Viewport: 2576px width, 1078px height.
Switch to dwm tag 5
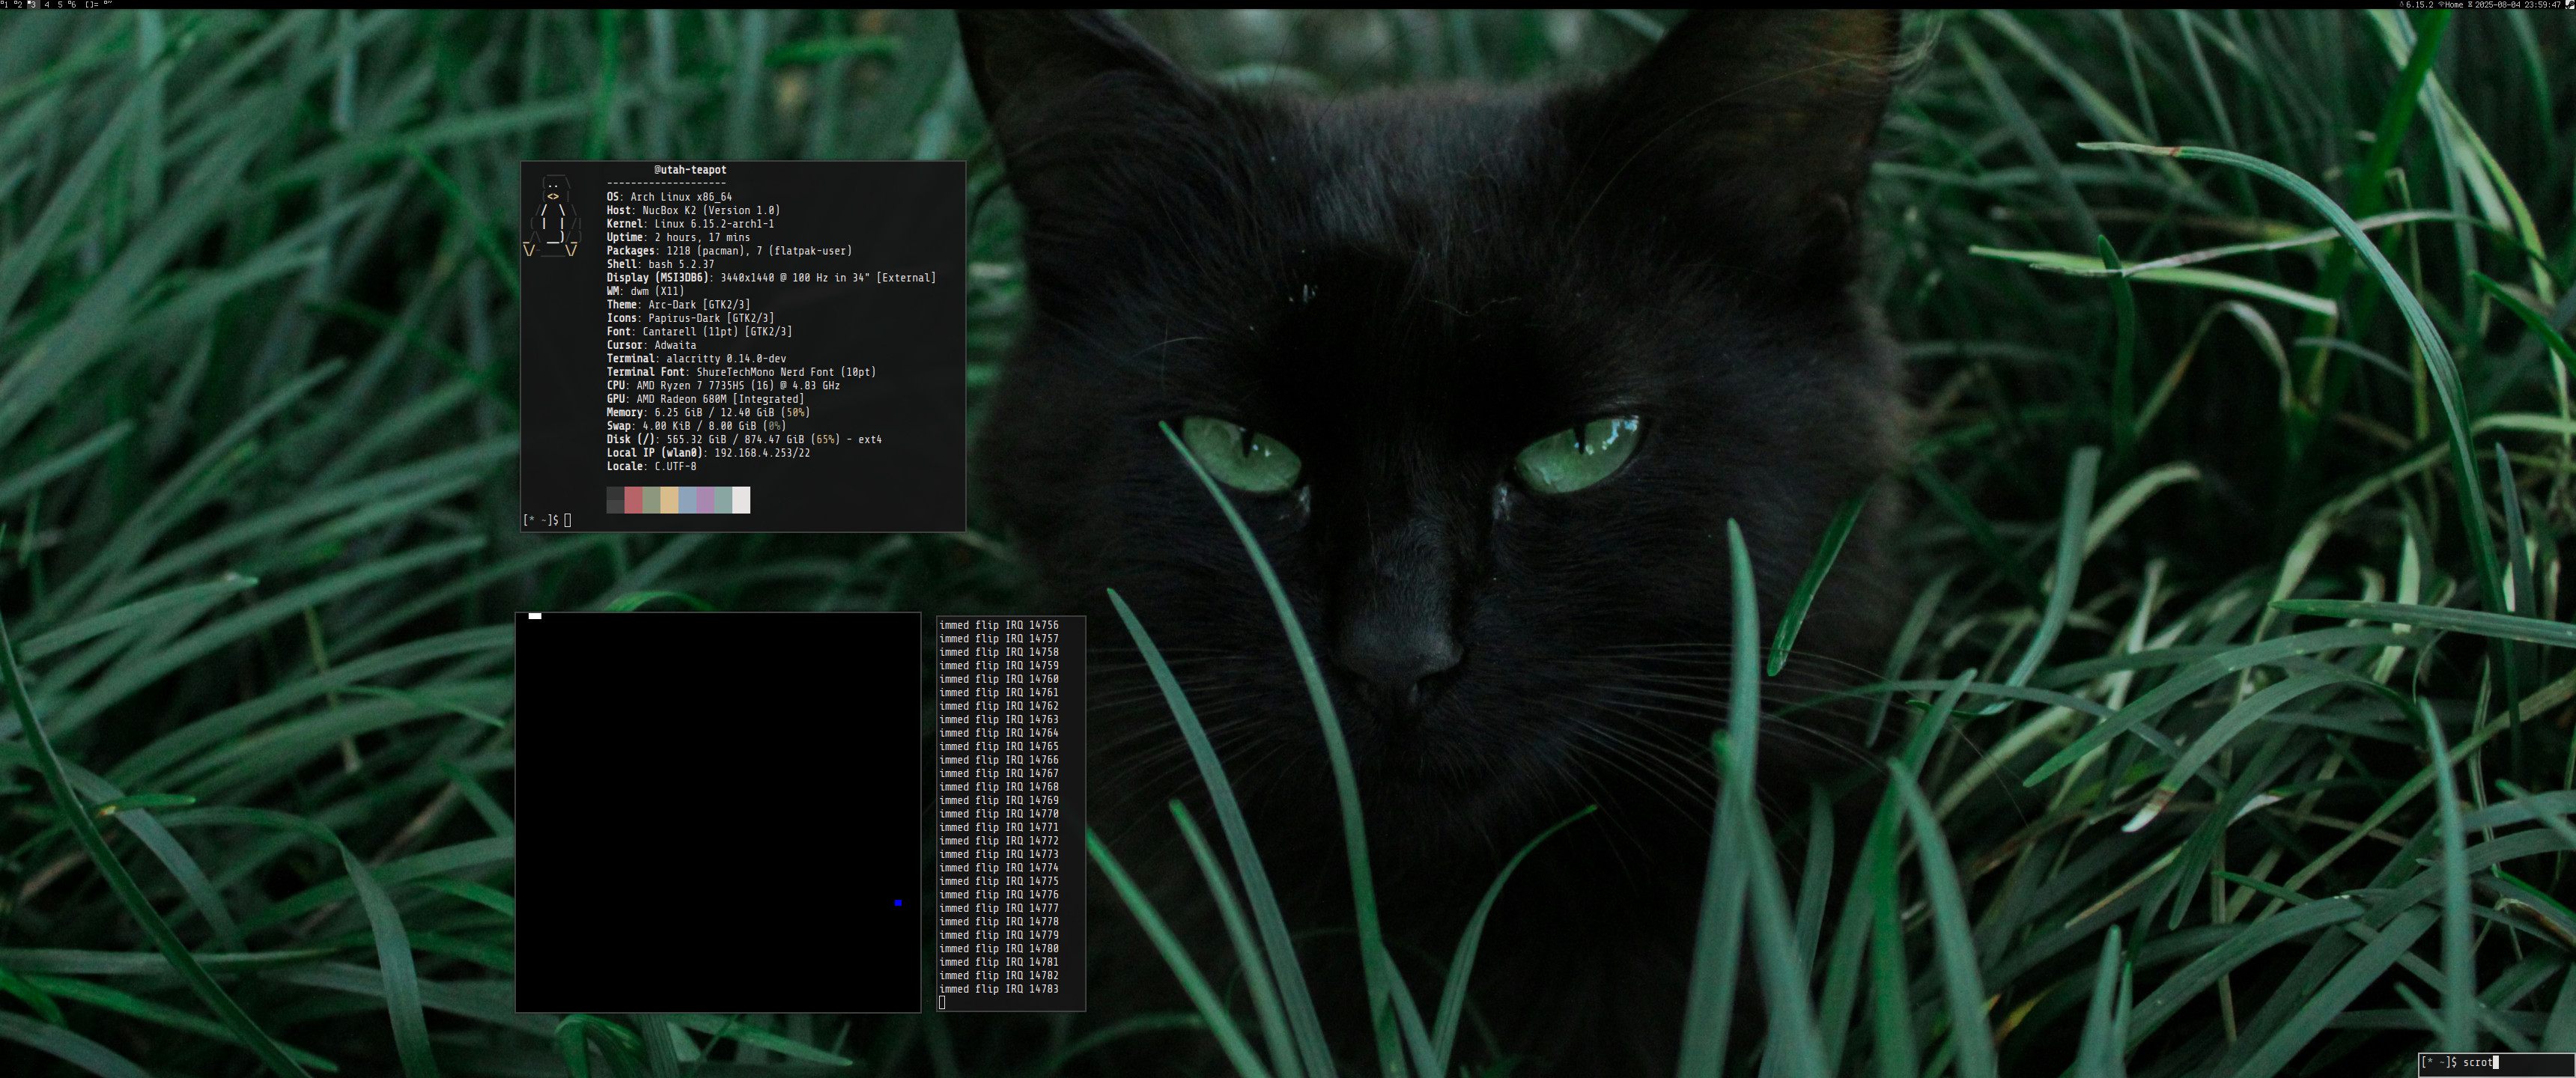pos(60,5)
